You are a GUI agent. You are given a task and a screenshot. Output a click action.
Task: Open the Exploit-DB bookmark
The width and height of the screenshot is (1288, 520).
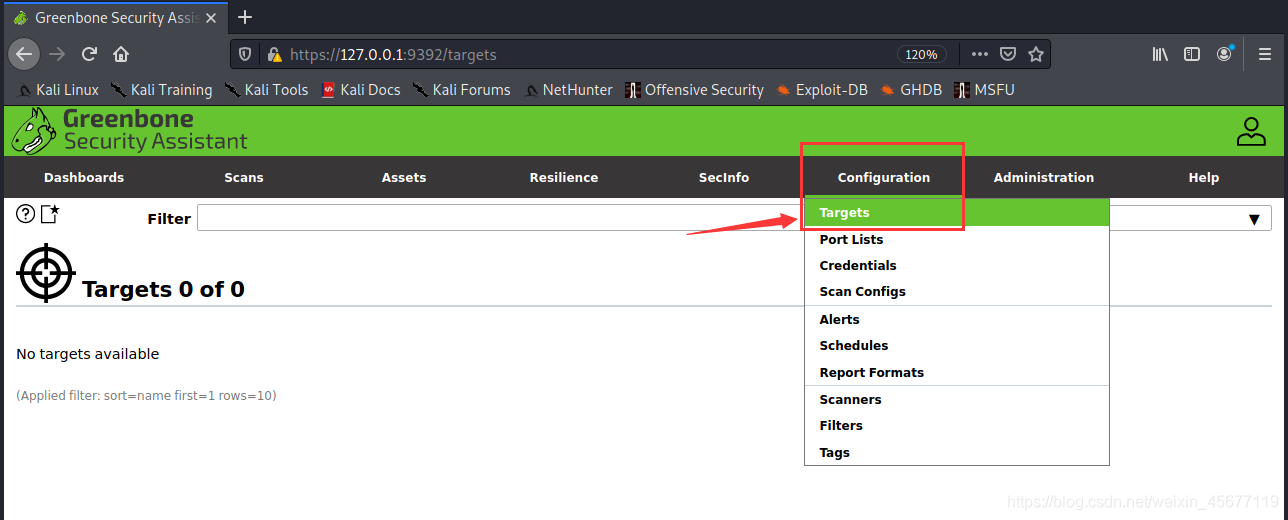tap(822, 90)
